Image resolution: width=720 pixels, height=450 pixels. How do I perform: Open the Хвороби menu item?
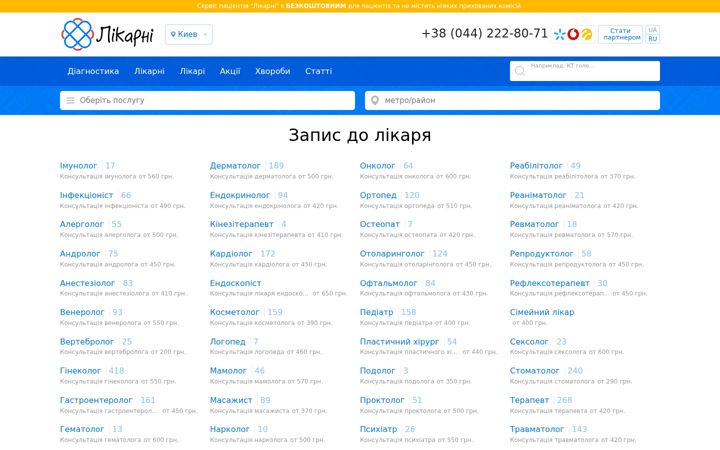(x=272, y=71)
